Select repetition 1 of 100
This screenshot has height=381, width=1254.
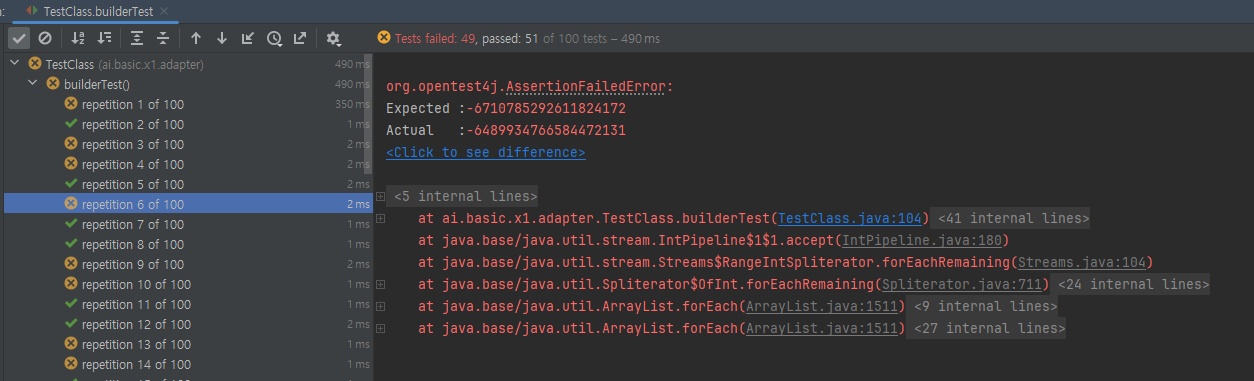pyautogui.click(x=133, y=104)
